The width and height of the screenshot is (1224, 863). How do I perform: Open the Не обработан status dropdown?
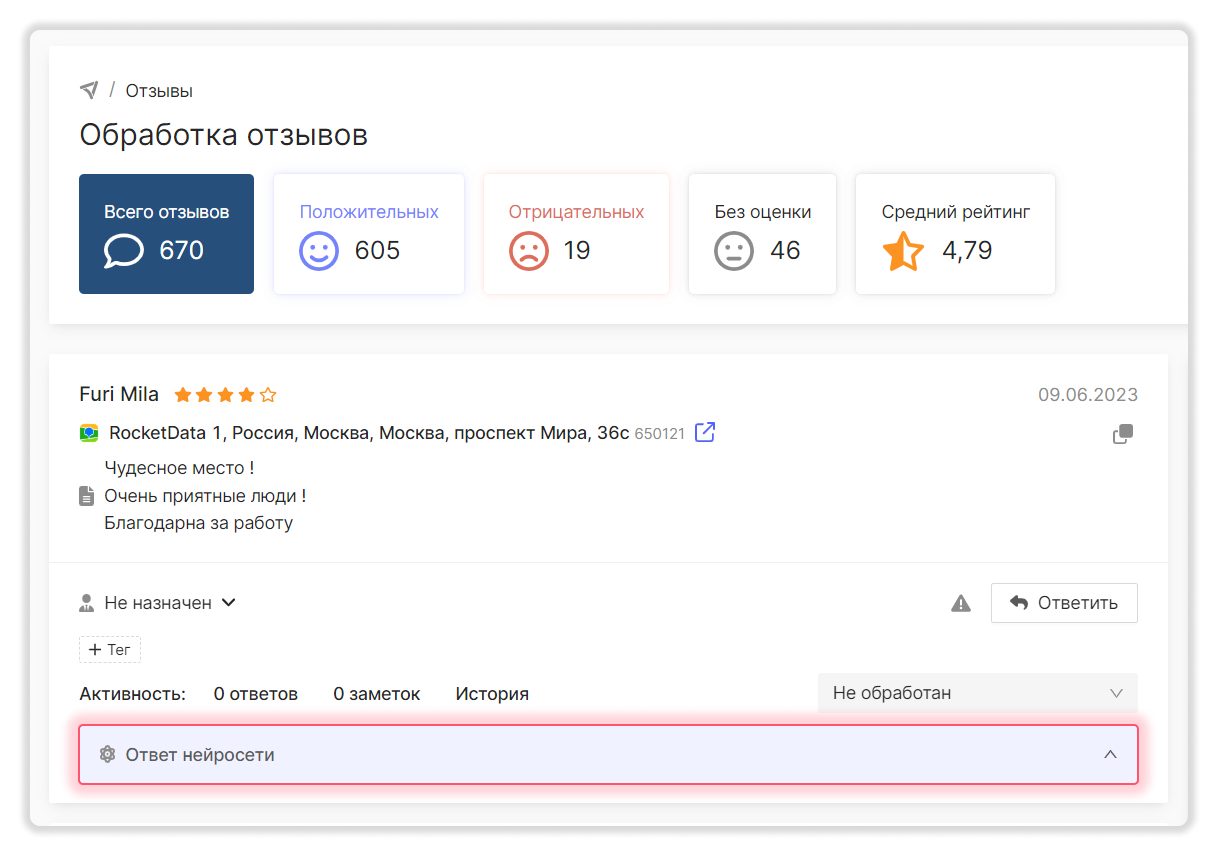click(977, 692)
